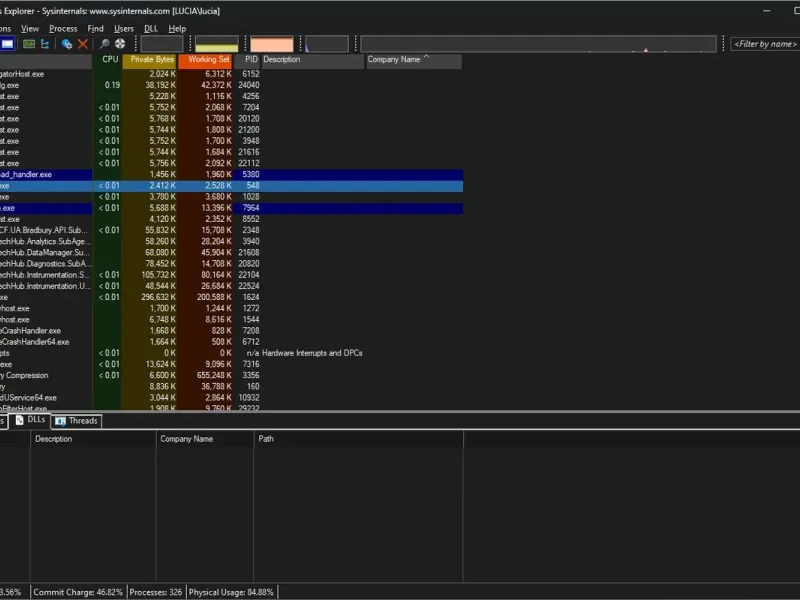Viewport: 800px width, 600px height.
Task: Open the DLL menu
Action: click(x=151, y=29)
